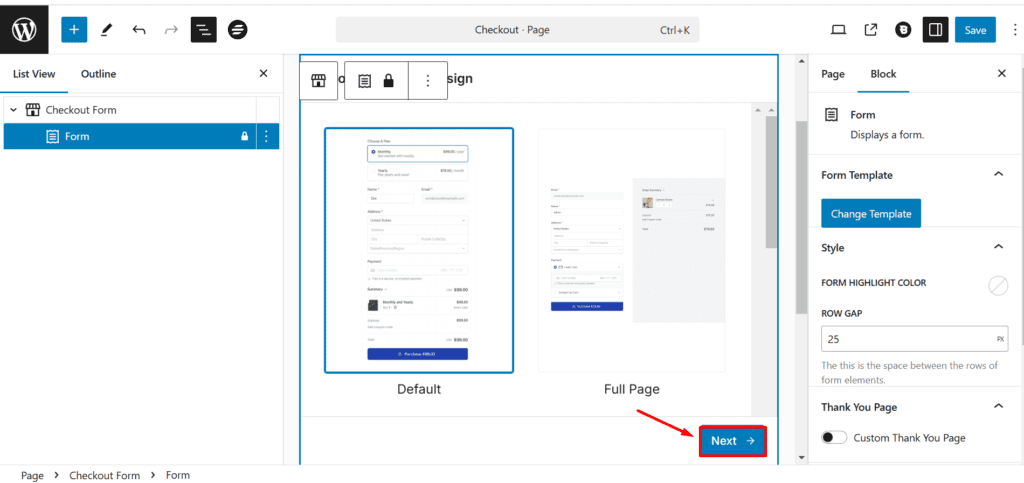Viewport: 1024px width, 483px height.
Task: Open the Form Highlight Color swatch
Action: (997, 286)
